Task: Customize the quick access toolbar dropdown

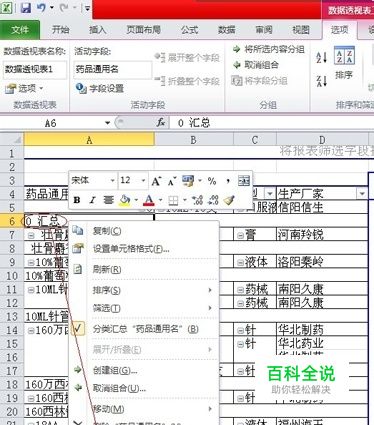Action: click(x=87, y=8)
